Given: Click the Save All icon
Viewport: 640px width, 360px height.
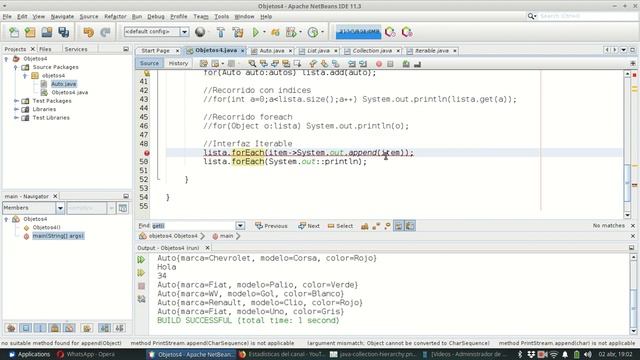Looking at the screenshot, I should click(63, 32).
